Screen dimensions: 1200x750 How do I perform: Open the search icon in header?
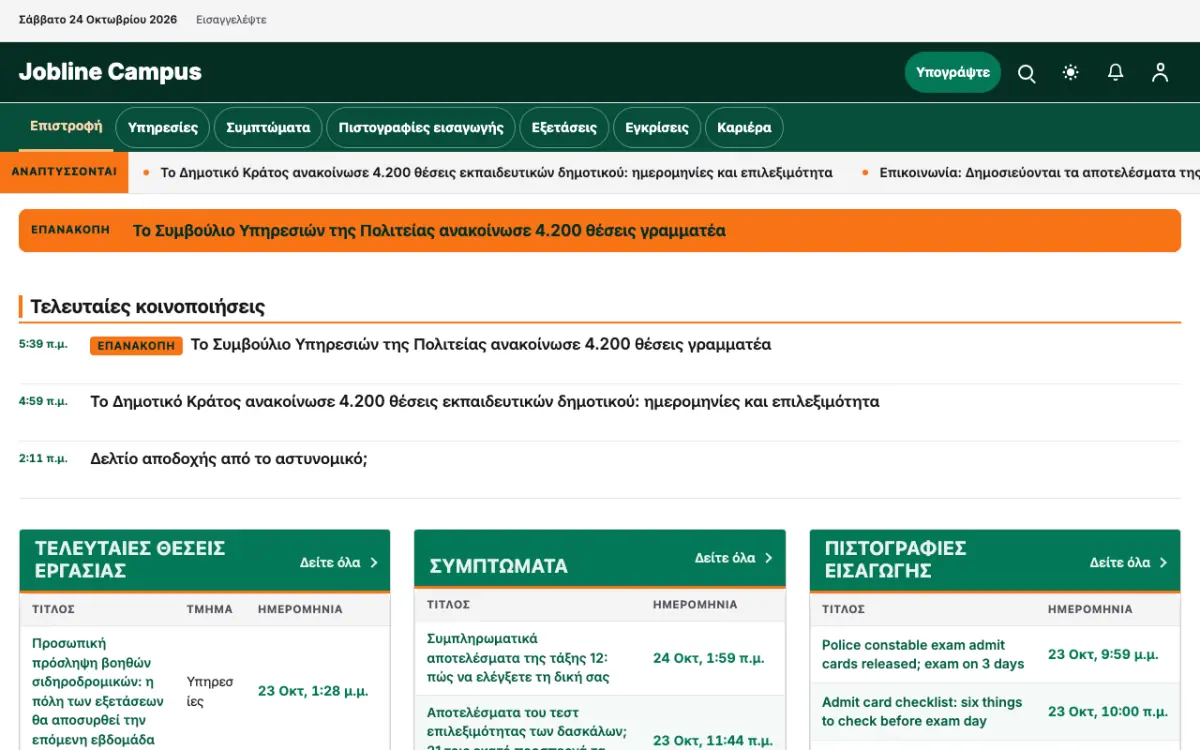click(x=1026, y=72)
